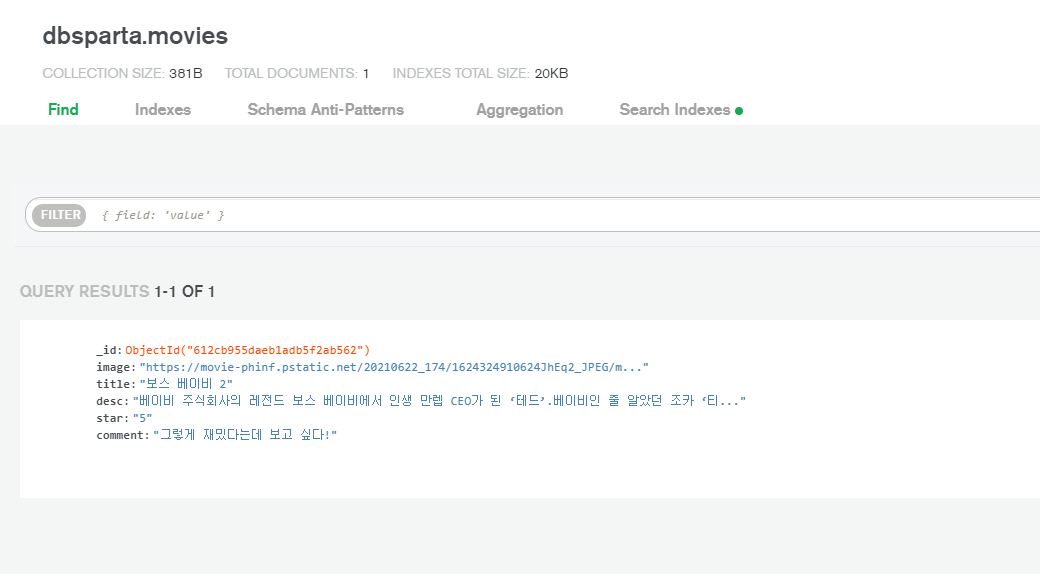Click the green dot beside Search Indexes
Image resolution: width=1040 pixels, height=586 pixels.
point(739,111)
